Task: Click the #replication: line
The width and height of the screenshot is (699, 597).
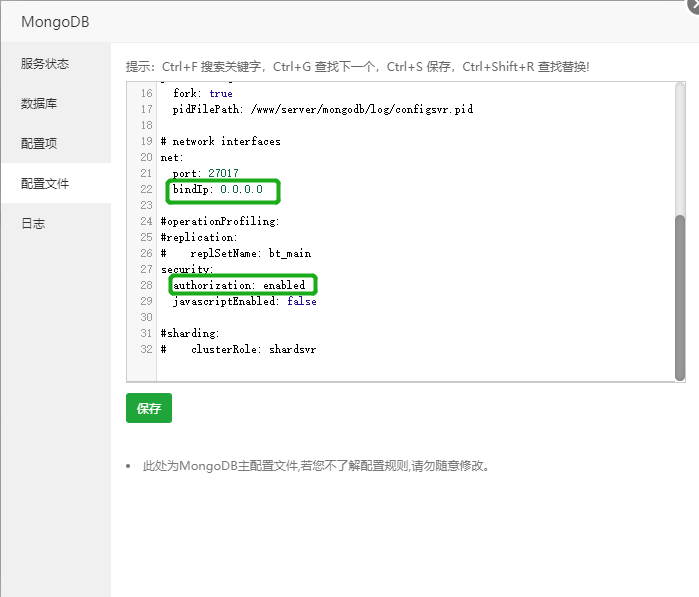Action: pyautogui.click(x=199, y=237)
